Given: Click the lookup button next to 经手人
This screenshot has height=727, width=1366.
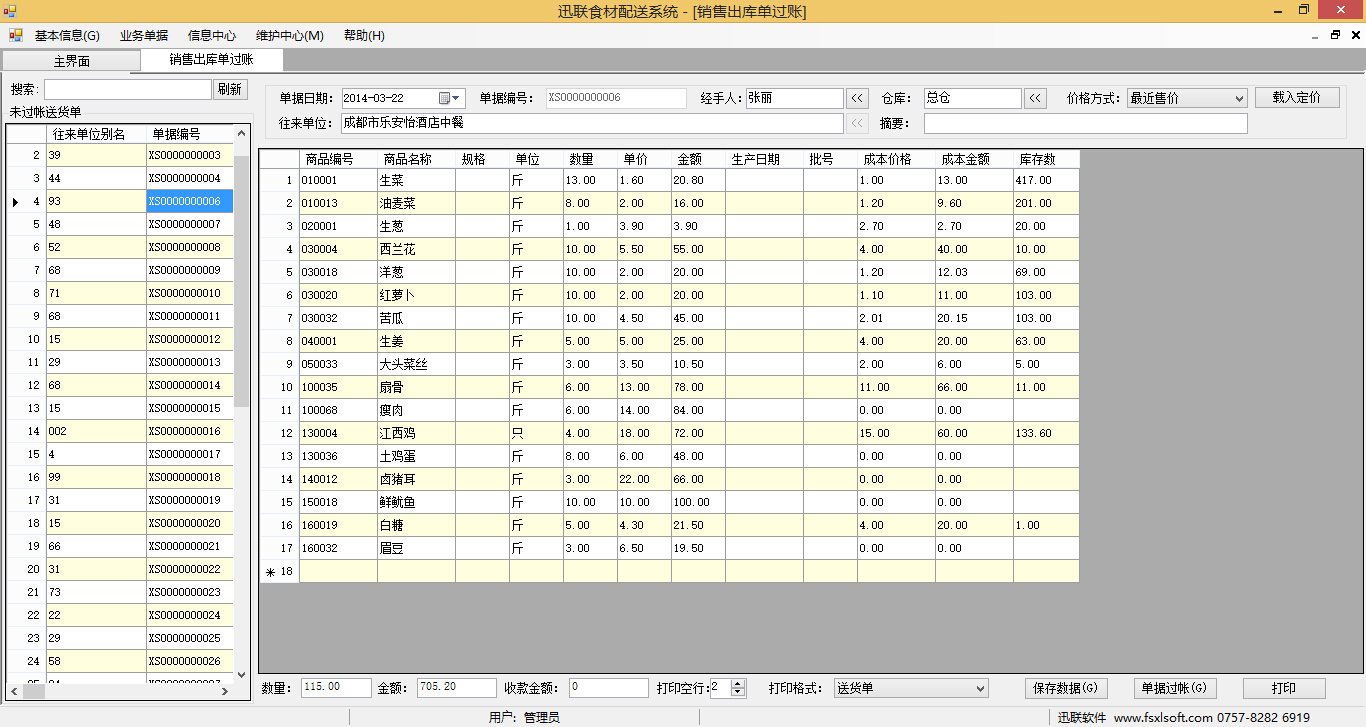Looking at the screenshot, I should 858,98.
